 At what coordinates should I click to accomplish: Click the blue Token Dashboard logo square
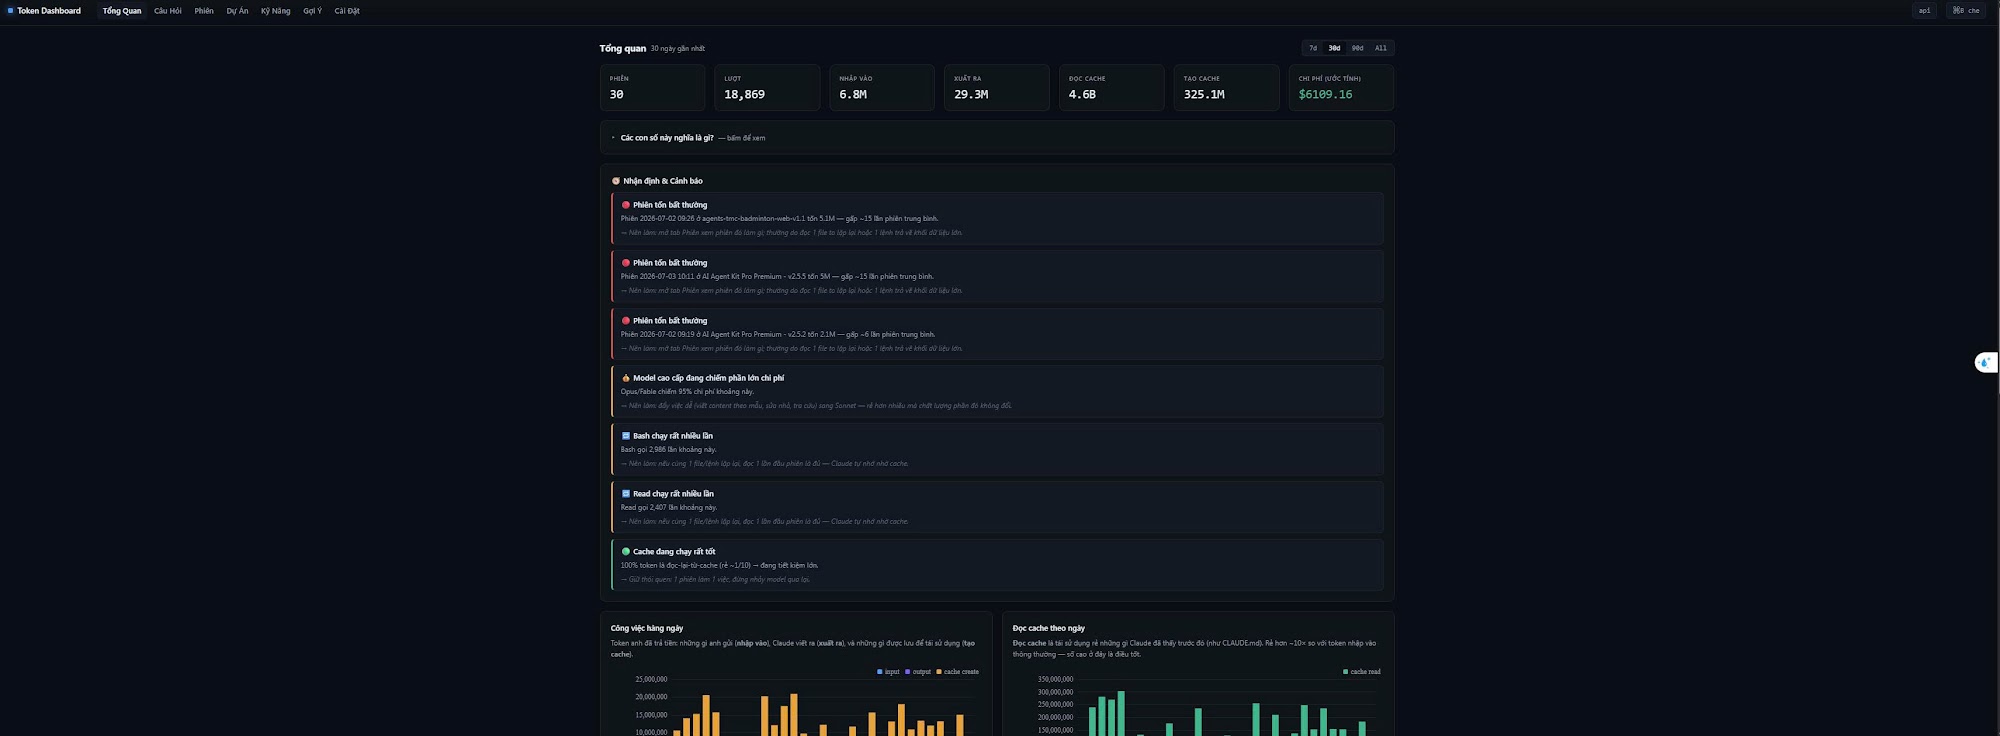11,11
